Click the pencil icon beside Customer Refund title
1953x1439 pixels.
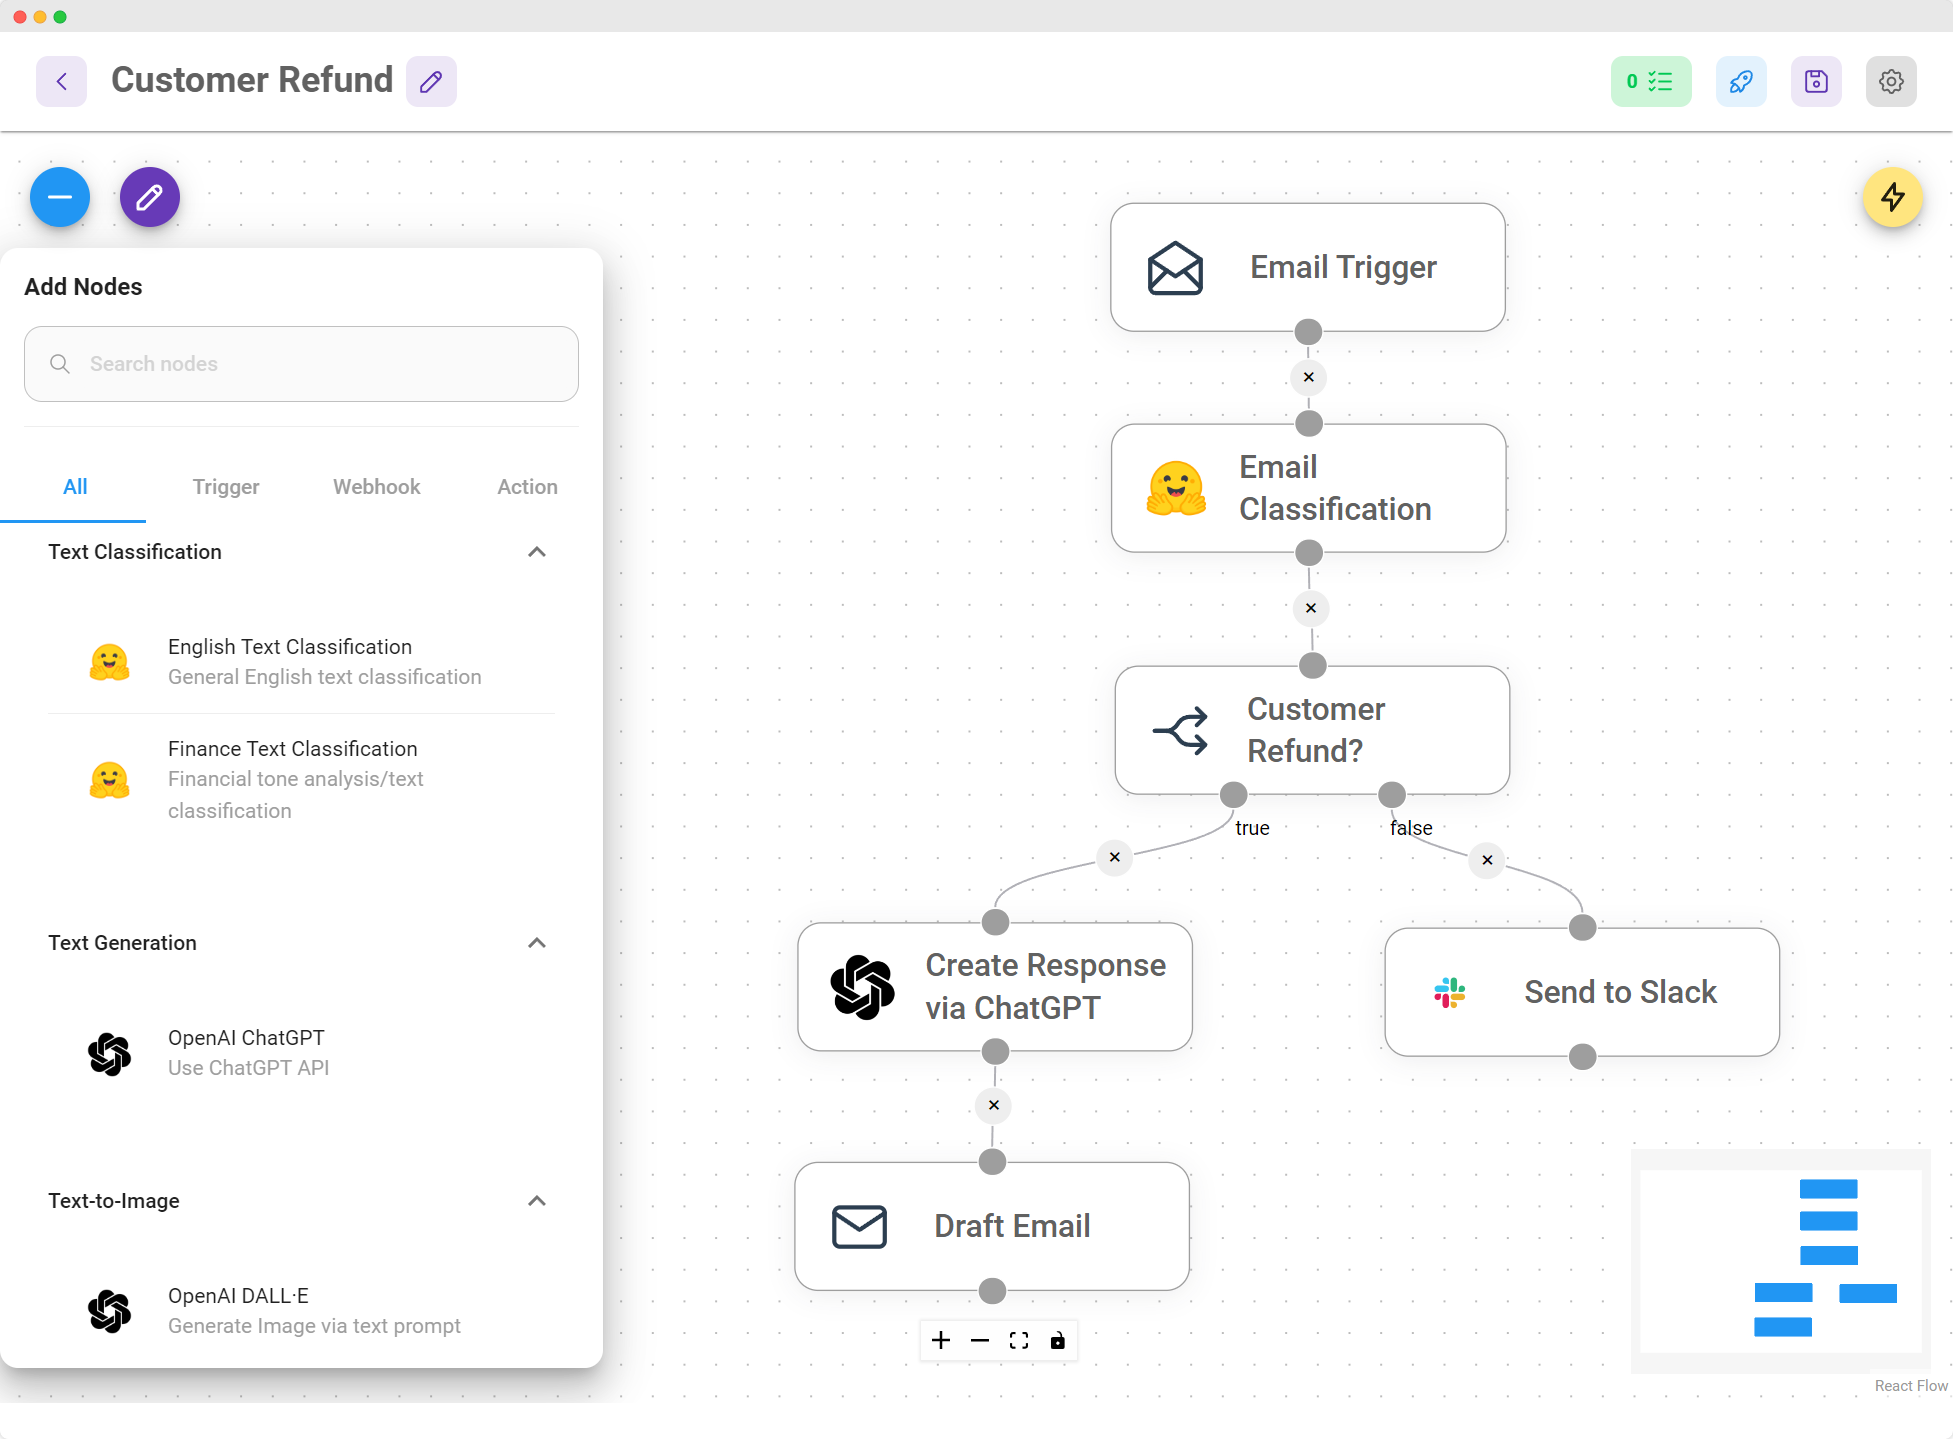click(x=431, y=81)
